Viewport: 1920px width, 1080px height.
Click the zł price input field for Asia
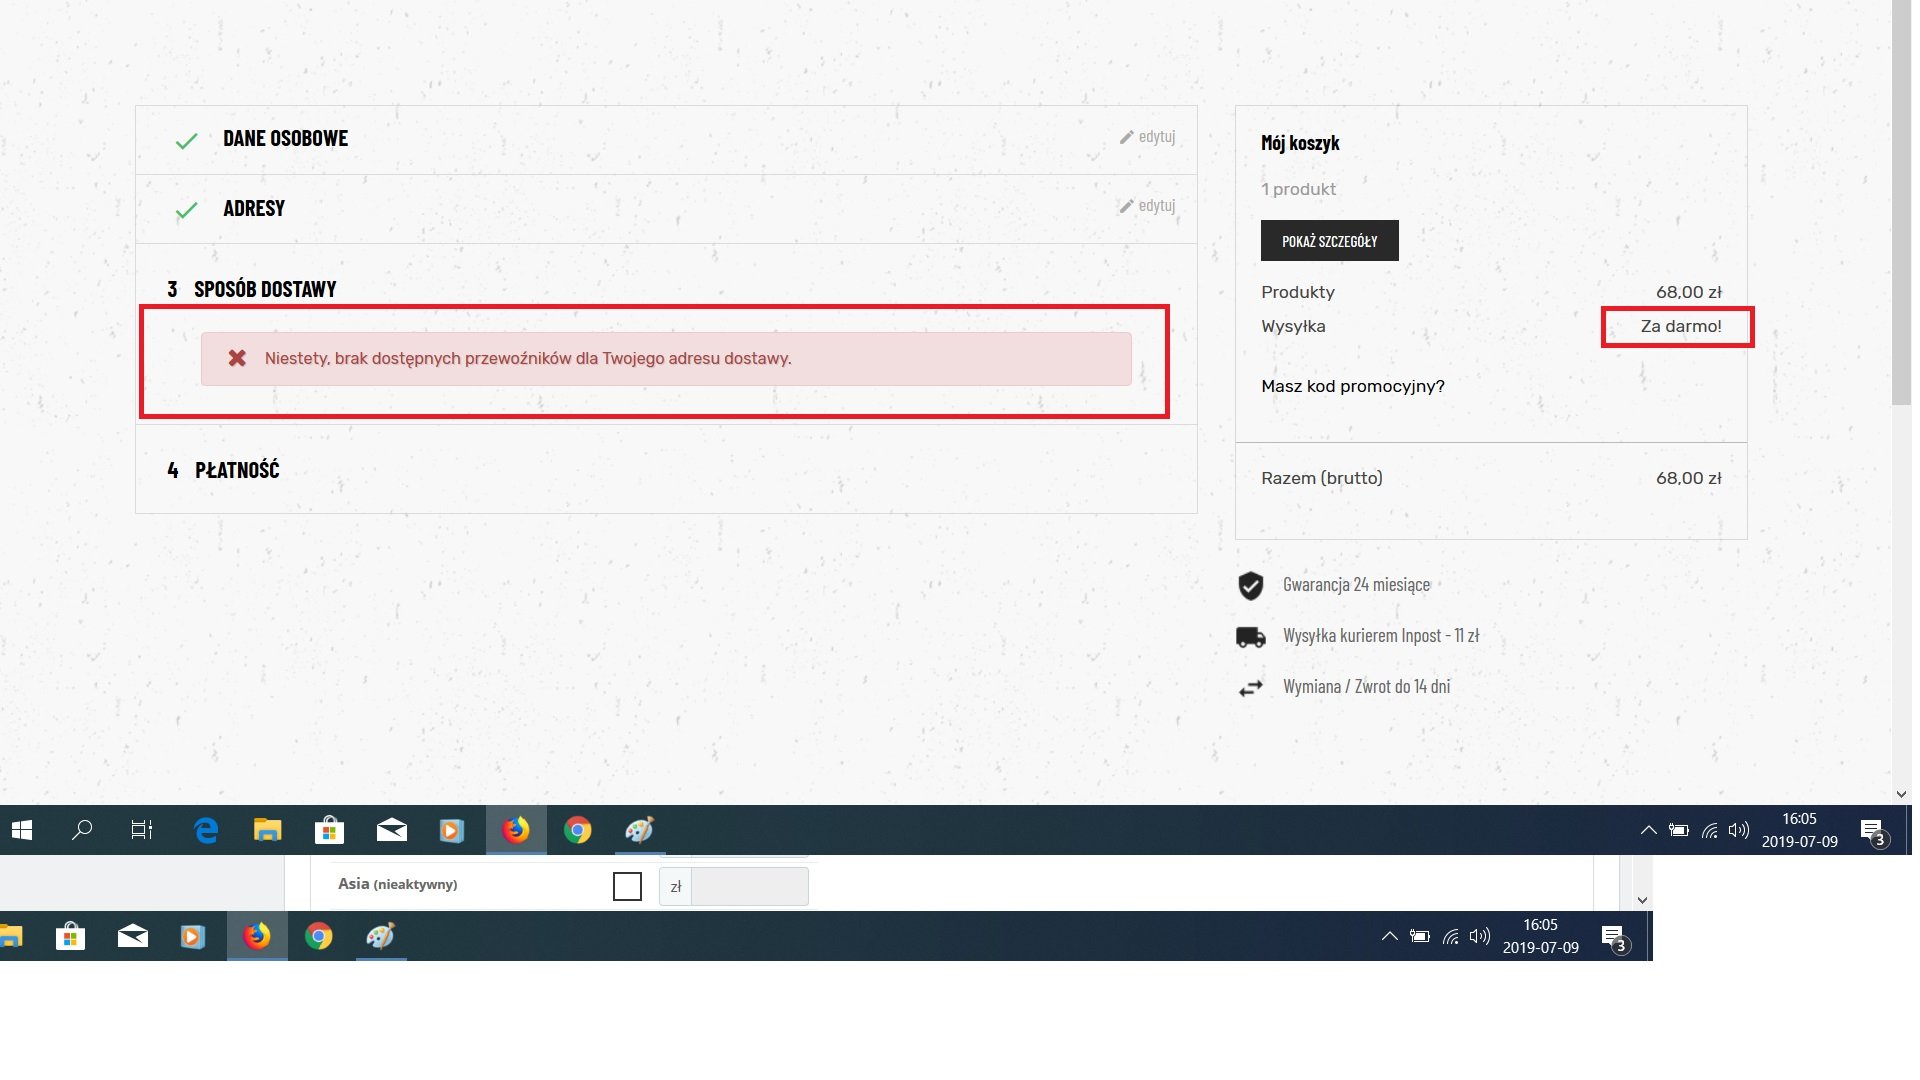[749, 886]
